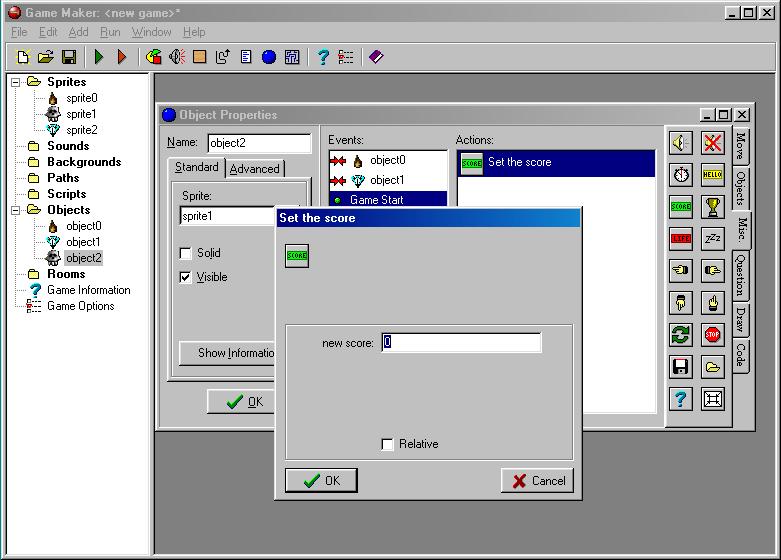781x560 pixels.
Task: Click the Add sprite Pac-Man icon
Action: click(154, 58)
